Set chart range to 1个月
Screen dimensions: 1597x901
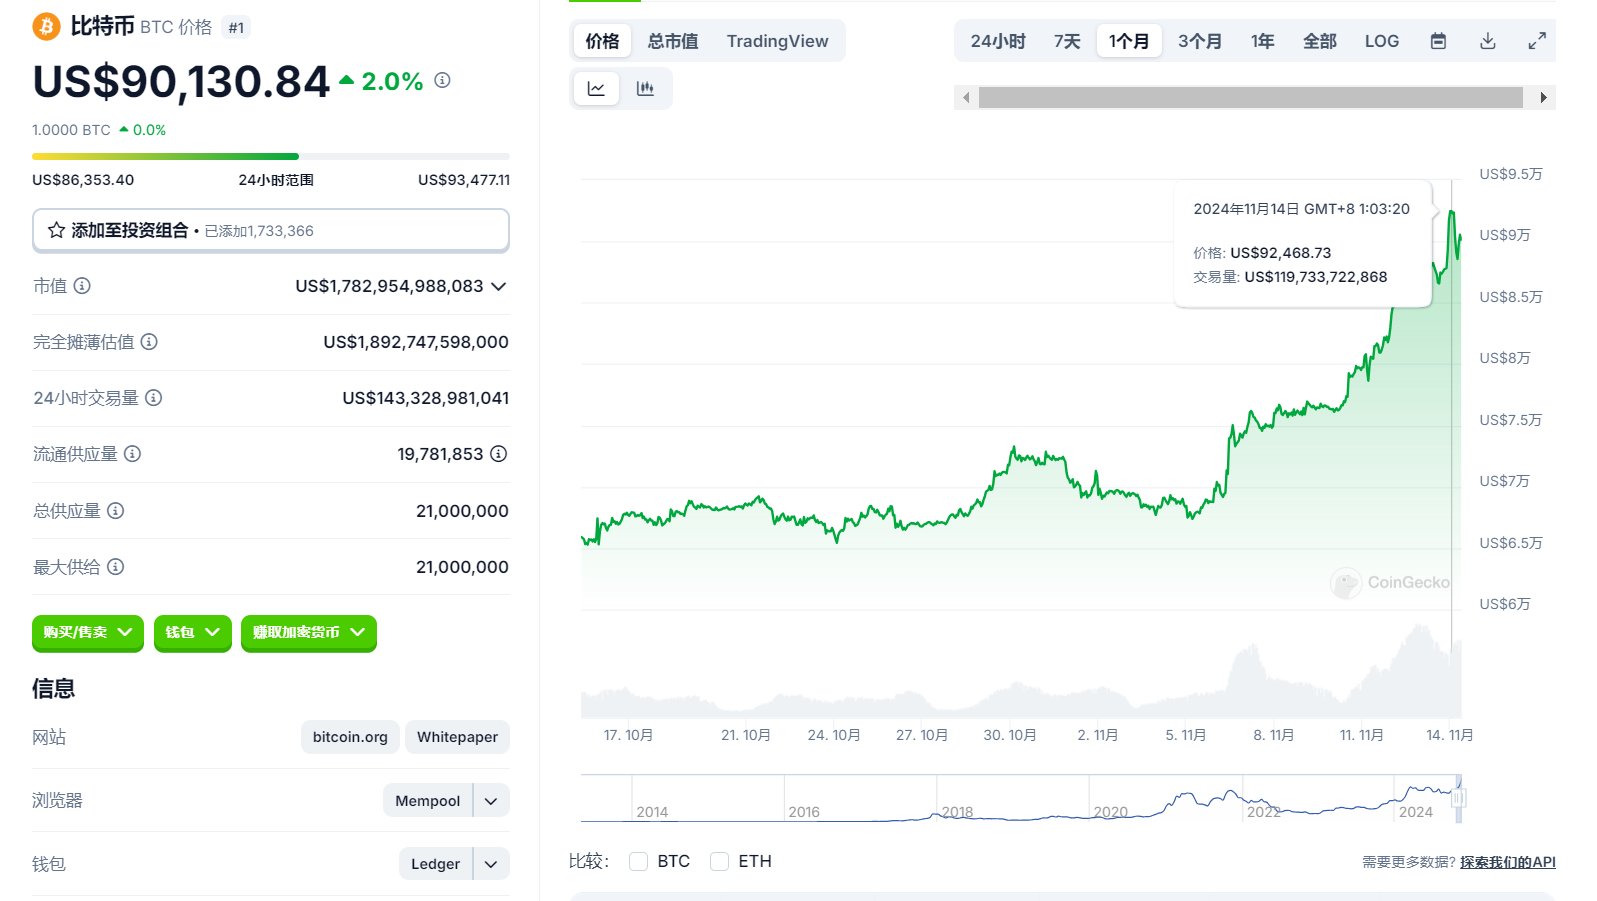click(1129, 41)
